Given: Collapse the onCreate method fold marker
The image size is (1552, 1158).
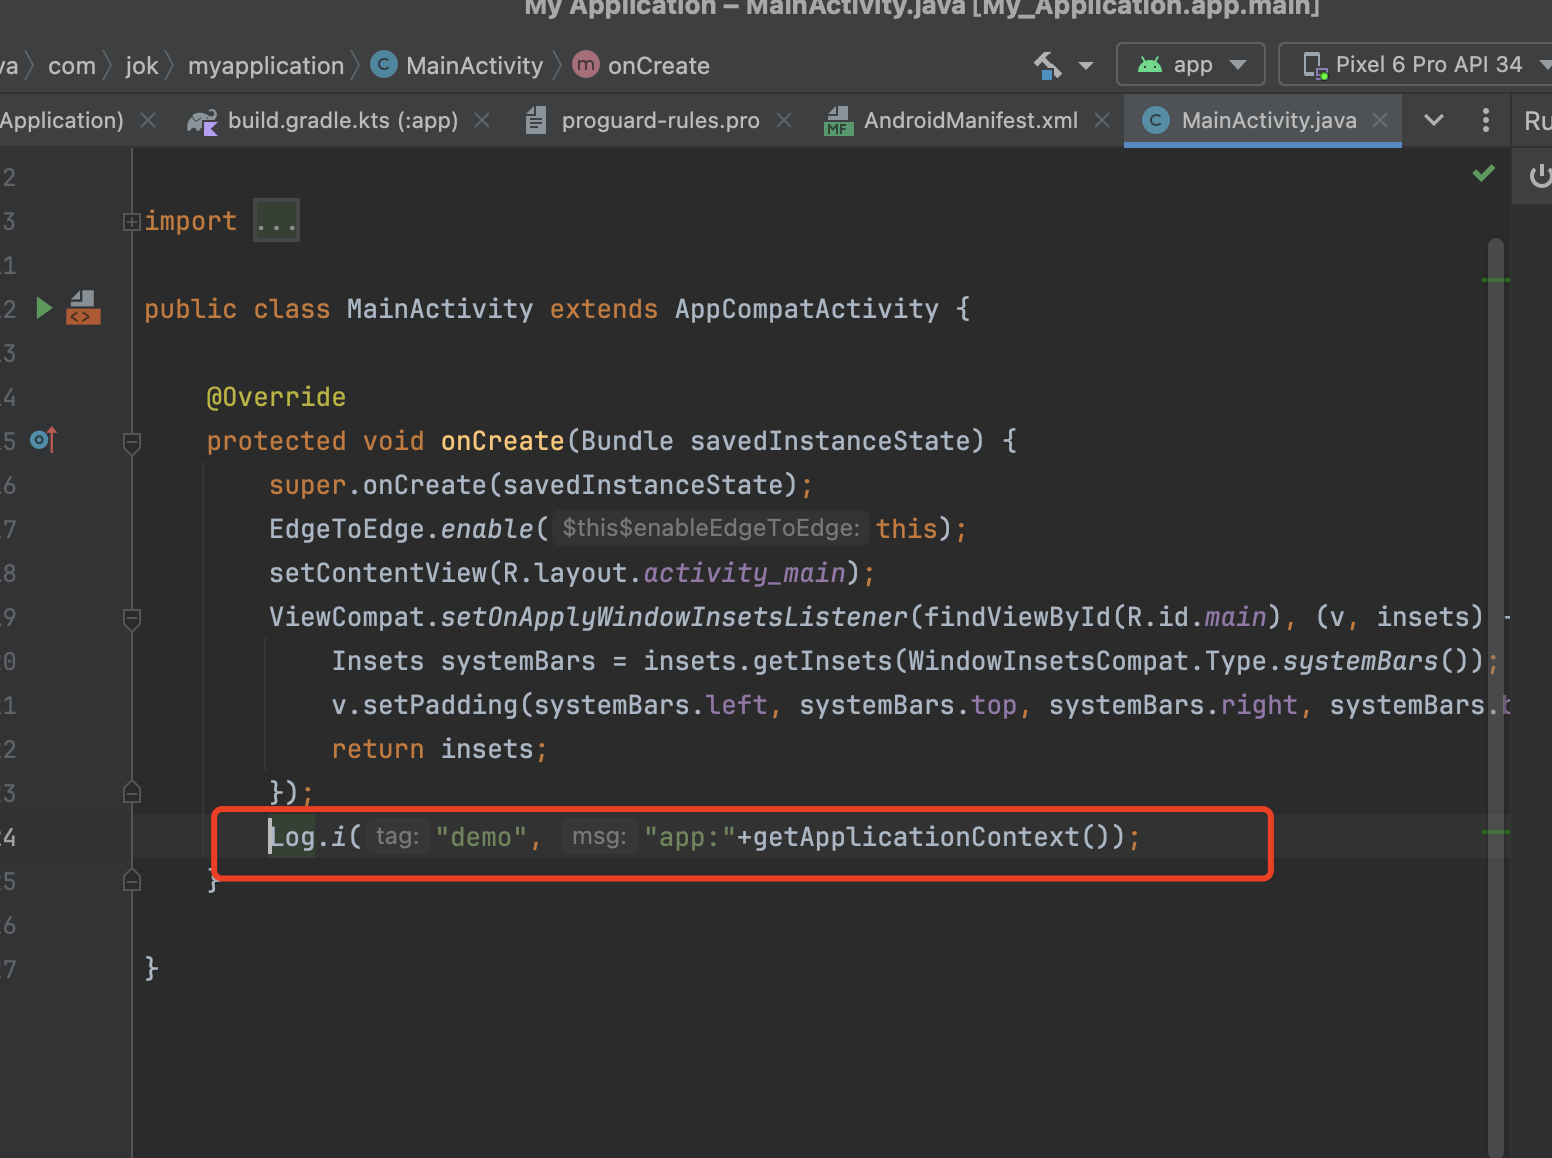Looking at the screenshot, I should tap(131, 441).
